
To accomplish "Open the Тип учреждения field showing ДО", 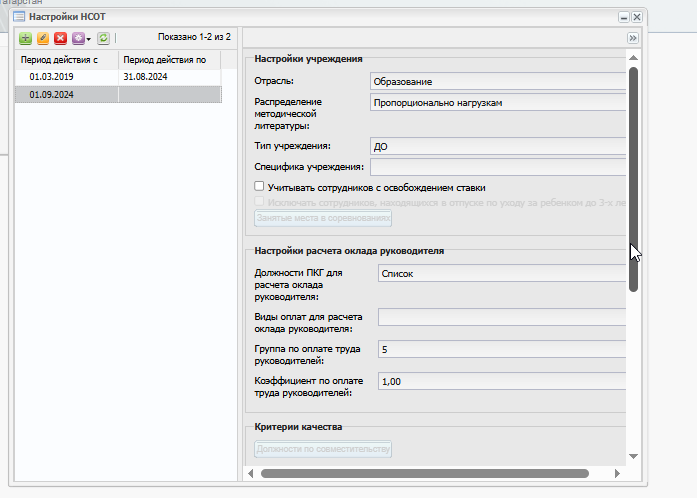I will [x=498, y=146].
